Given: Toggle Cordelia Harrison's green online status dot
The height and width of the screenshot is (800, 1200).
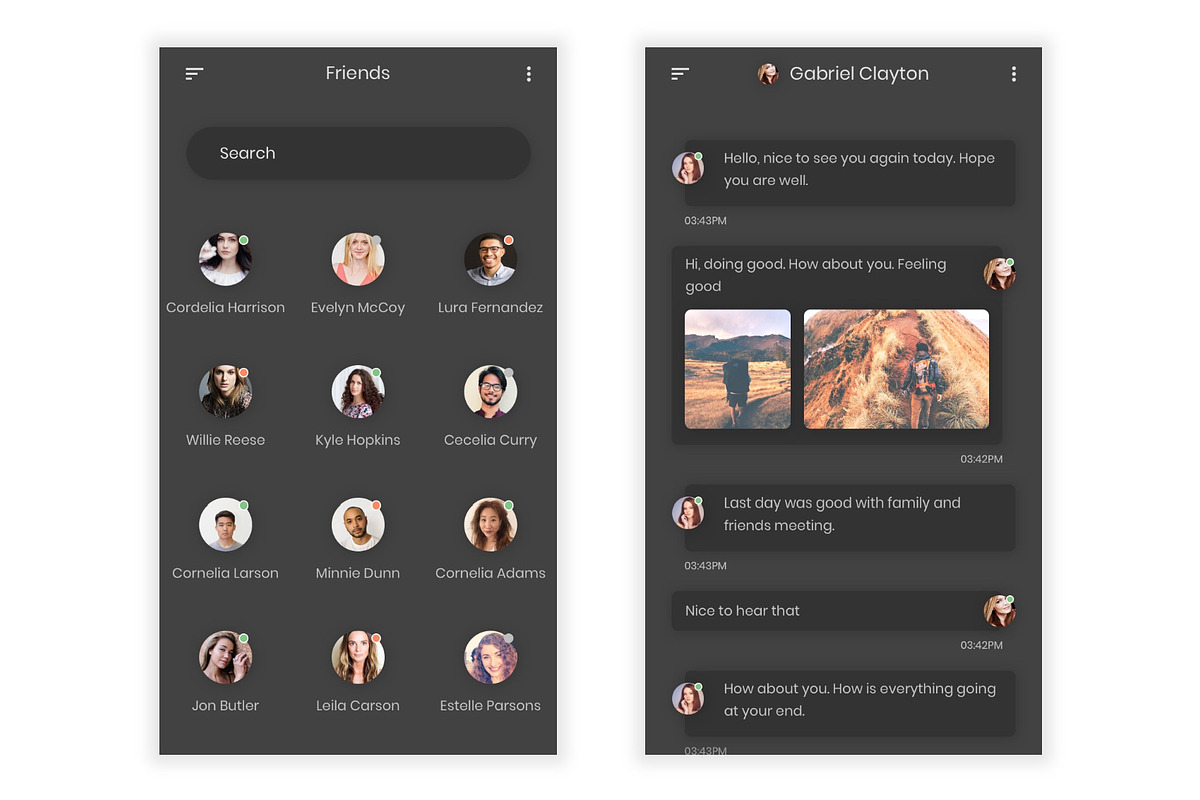Looking at the screenshot, I should click(243, 239).
